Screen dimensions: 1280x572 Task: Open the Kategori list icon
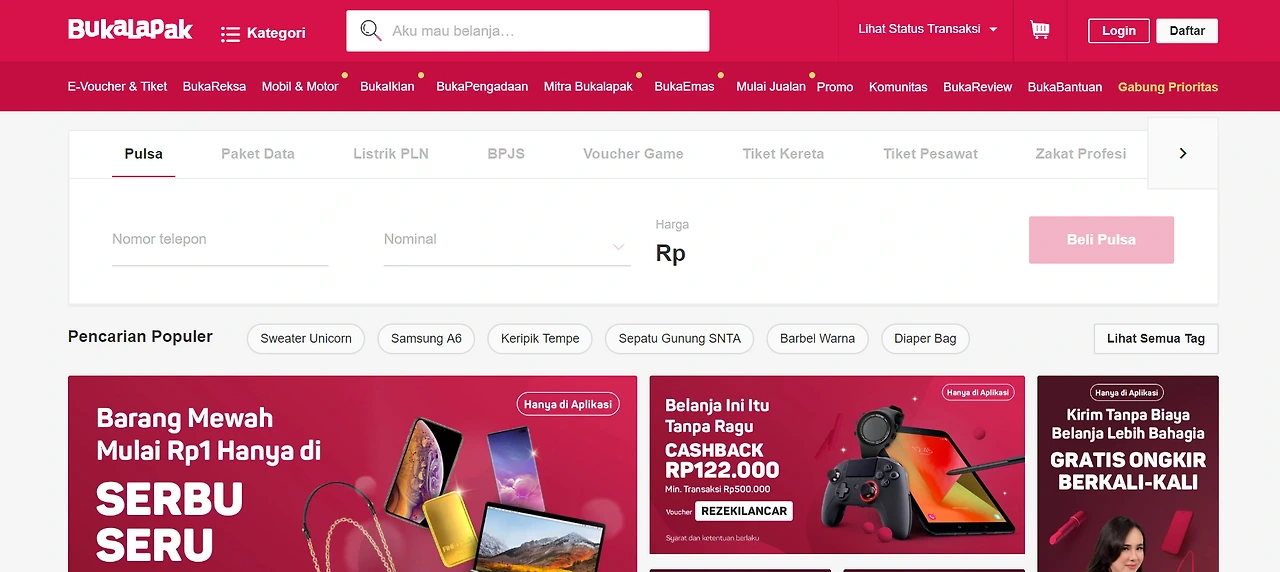[230, 34]
